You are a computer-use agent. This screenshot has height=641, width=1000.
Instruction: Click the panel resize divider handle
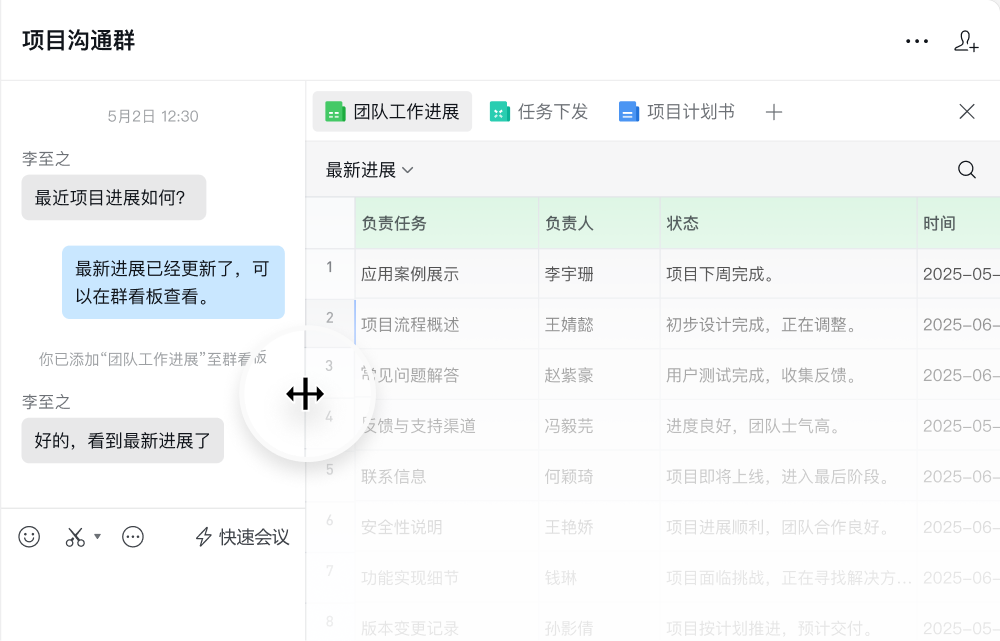[x=305, y=394]
